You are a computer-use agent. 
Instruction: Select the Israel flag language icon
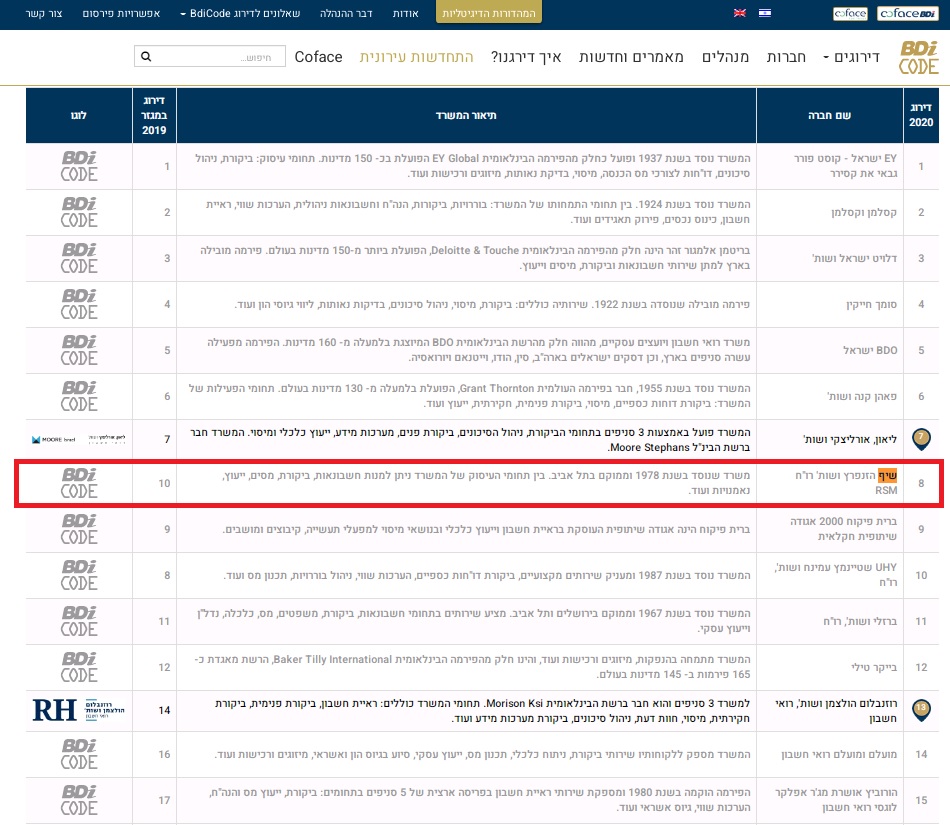(764, 13)
